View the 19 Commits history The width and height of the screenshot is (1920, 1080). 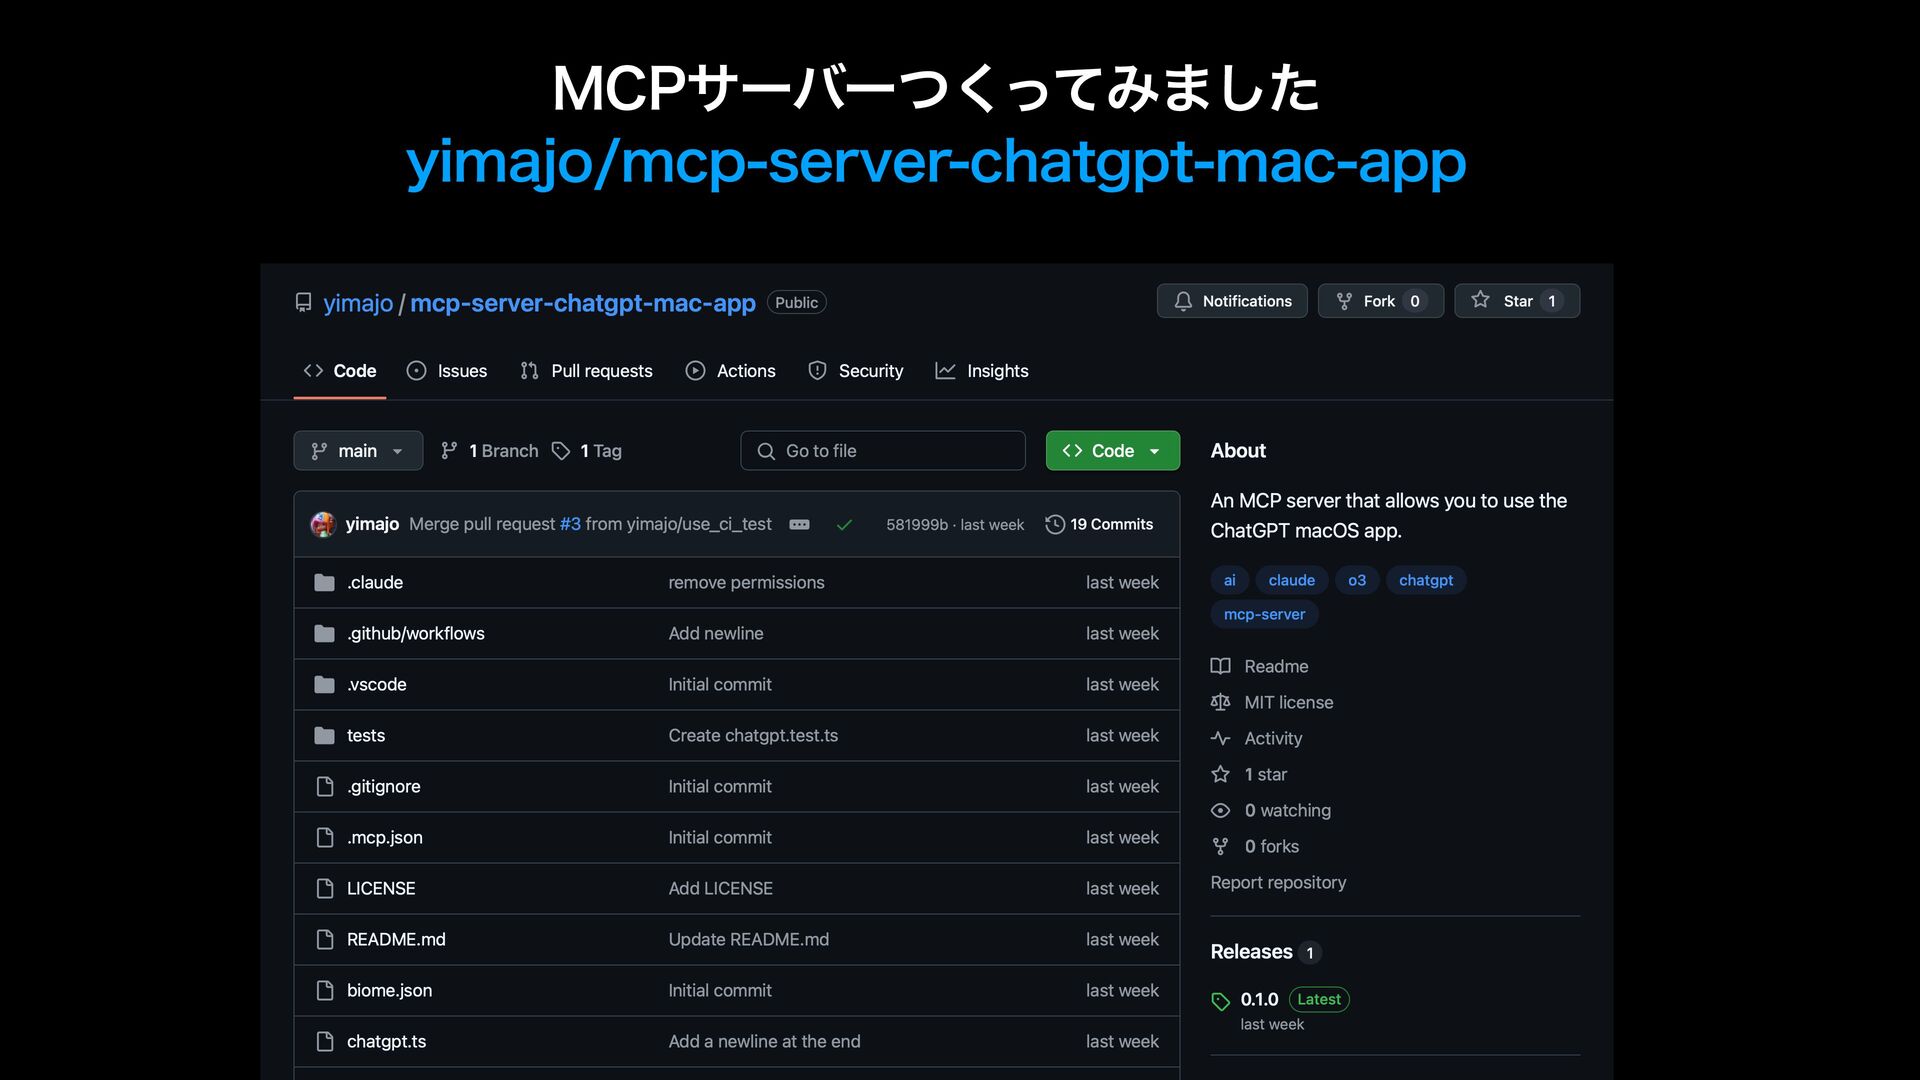(1099, 524)
